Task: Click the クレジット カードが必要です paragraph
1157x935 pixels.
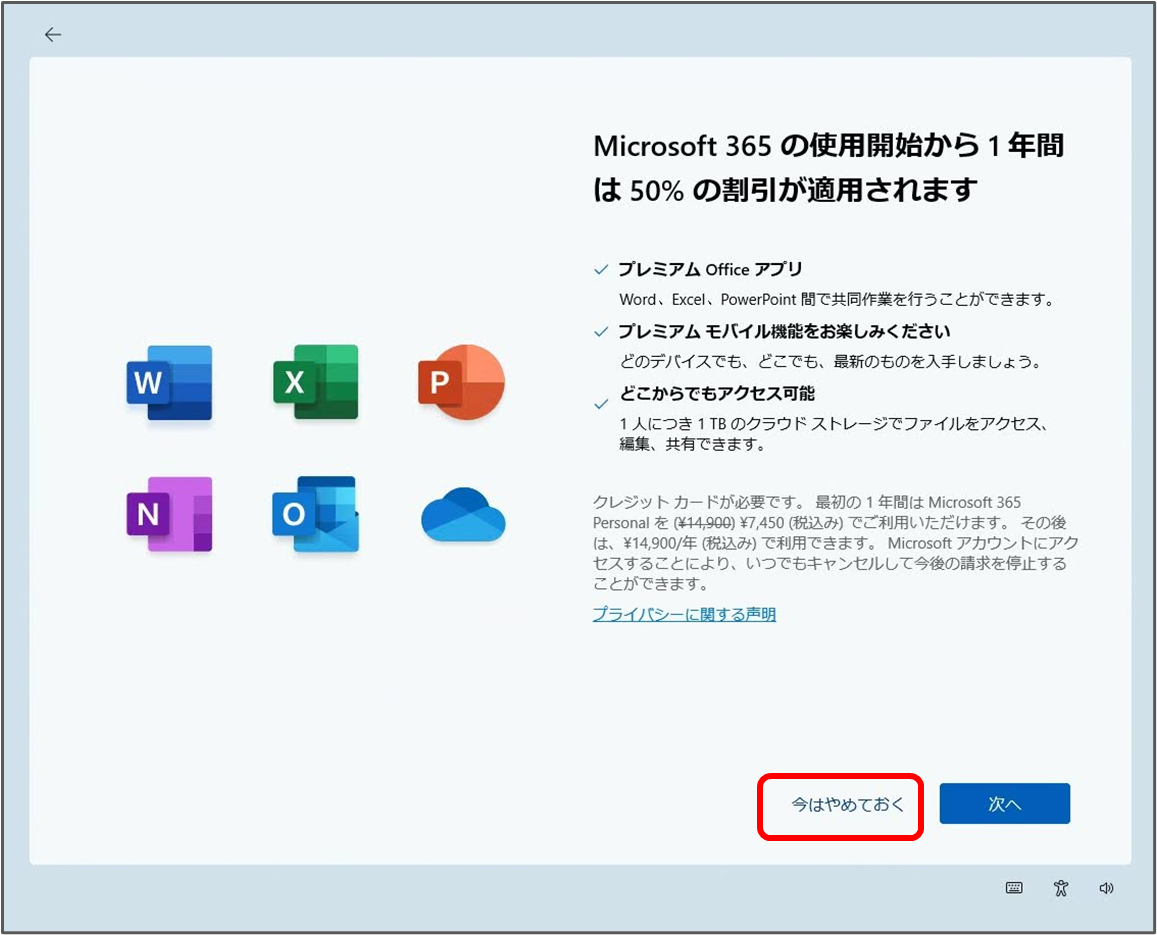Action: 835,542
